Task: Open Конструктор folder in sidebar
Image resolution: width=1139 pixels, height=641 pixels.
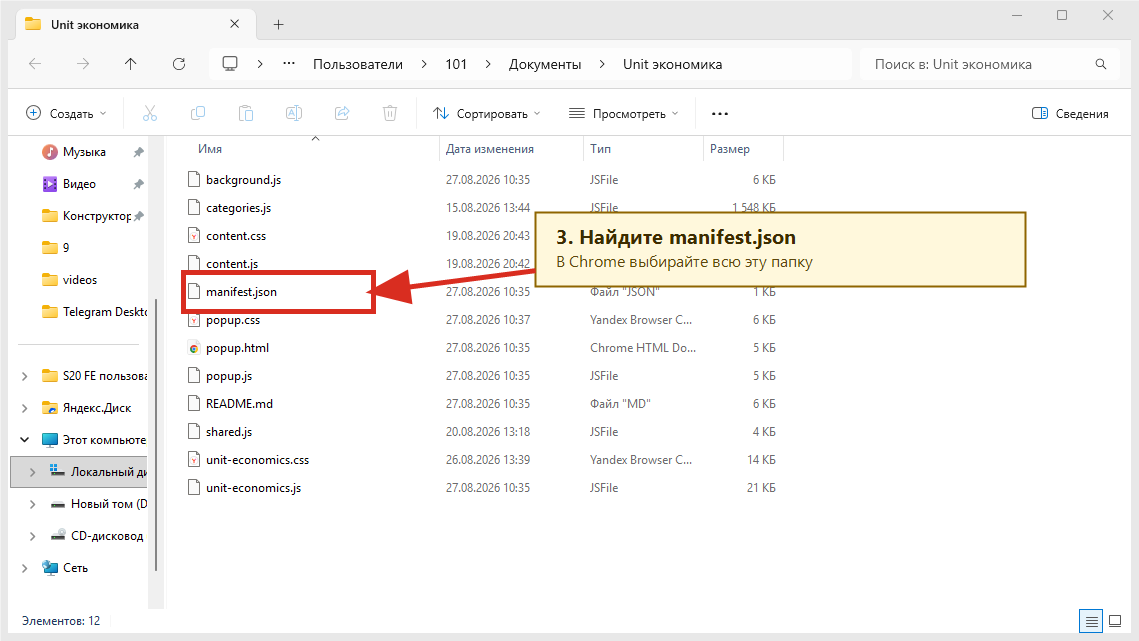Action: (x=97, y=216)
